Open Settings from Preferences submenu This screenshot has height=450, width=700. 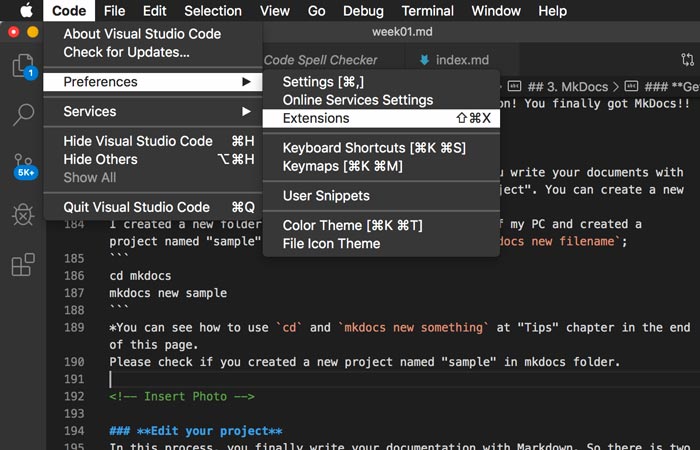[381, 82]
